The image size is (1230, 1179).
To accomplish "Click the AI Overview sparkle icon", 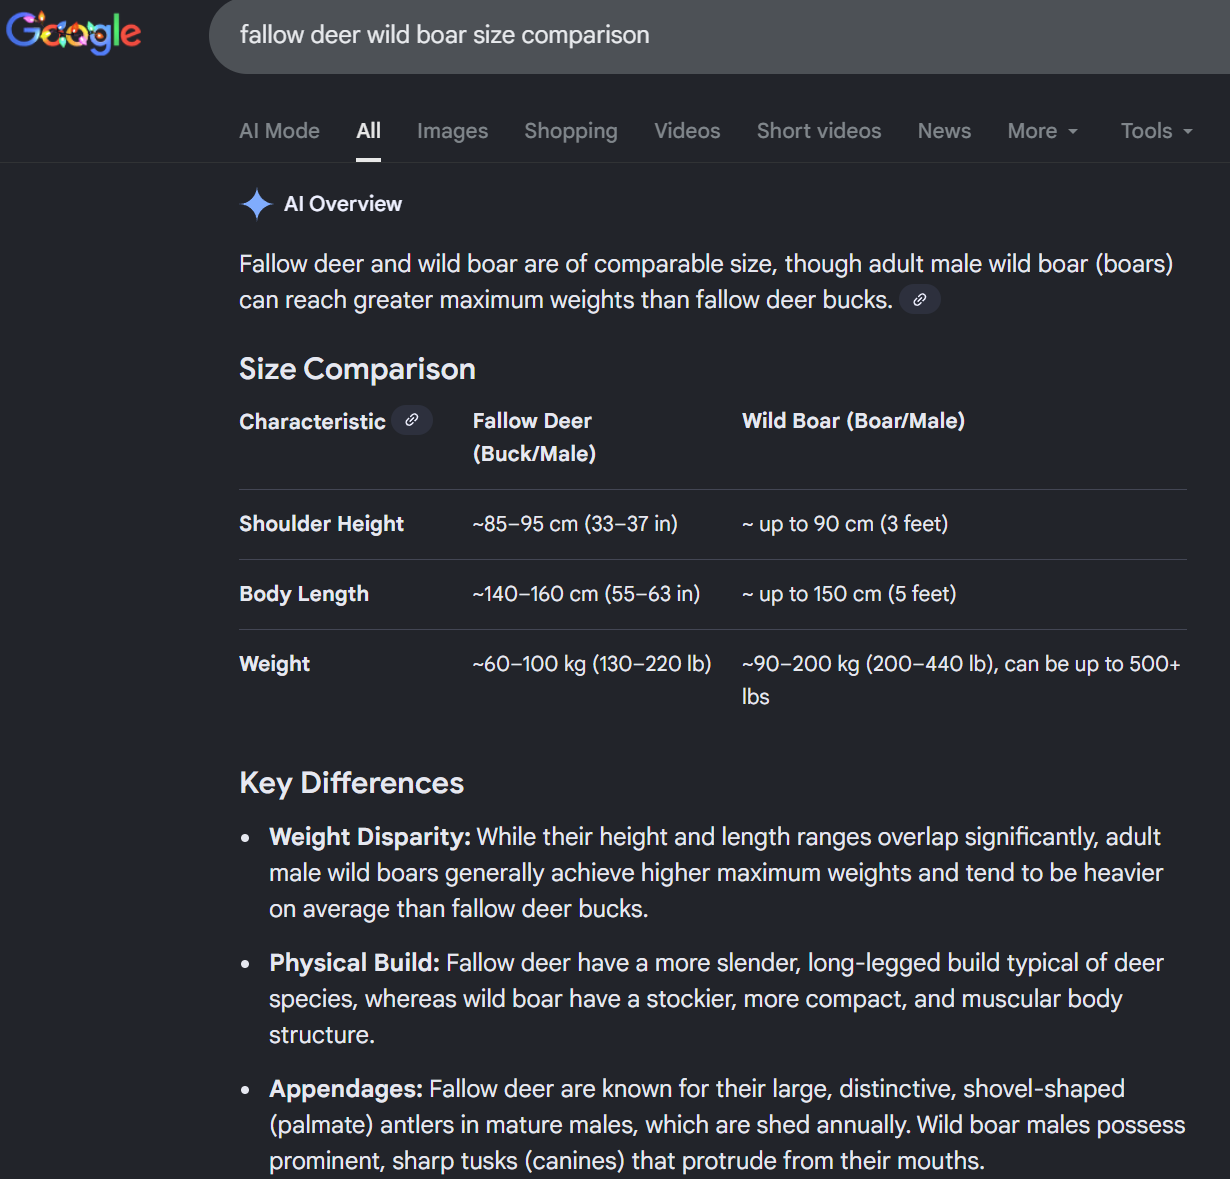I will (x=257, y=204).
